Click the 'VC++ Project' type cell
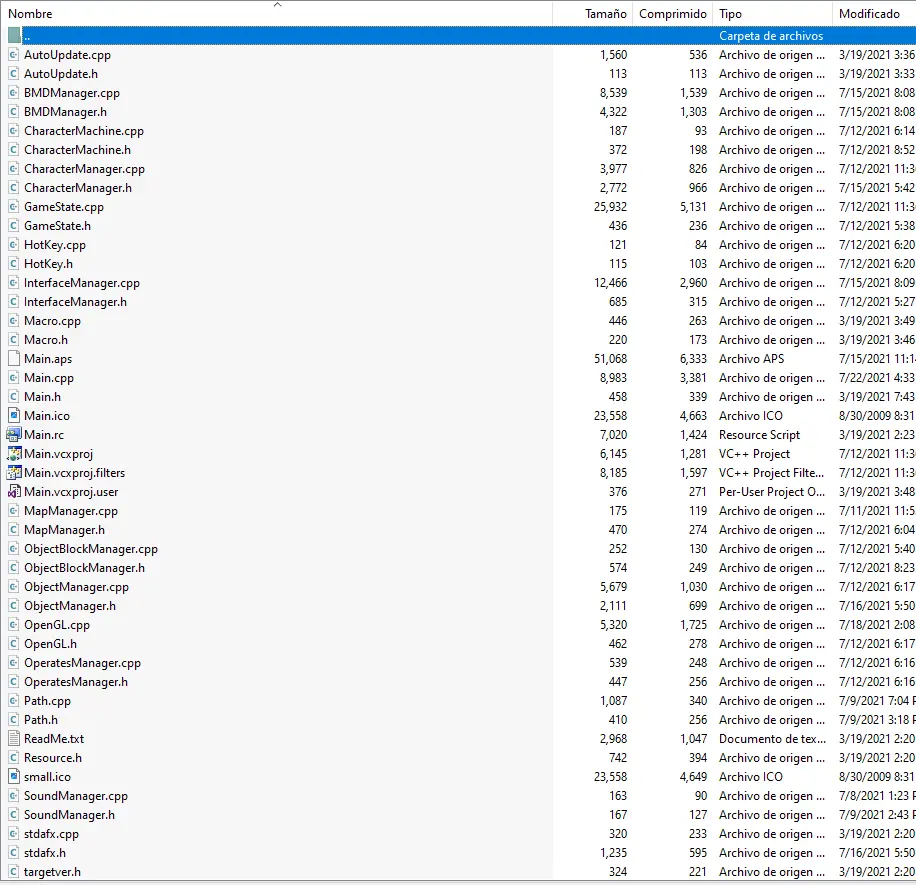 [754, 454]
